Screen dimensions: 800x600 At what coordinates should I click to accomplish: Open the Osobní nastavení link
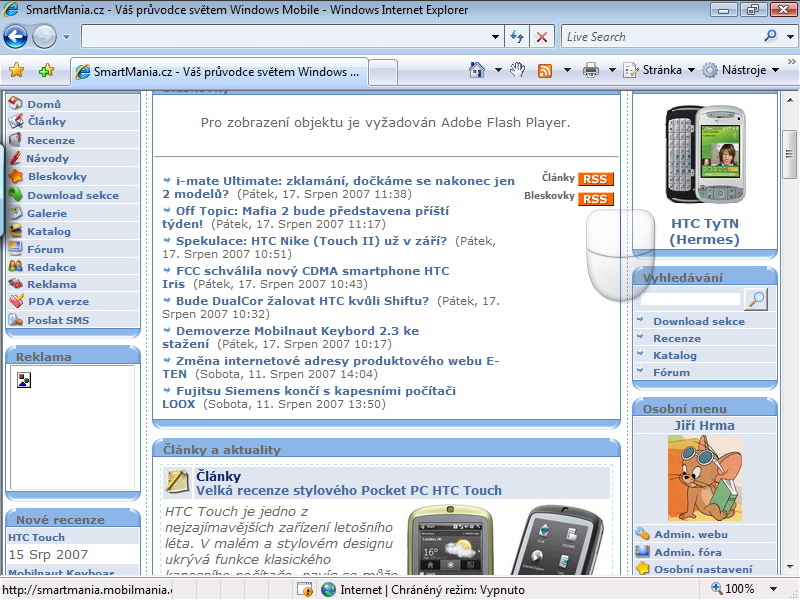[x=703, y=569]
